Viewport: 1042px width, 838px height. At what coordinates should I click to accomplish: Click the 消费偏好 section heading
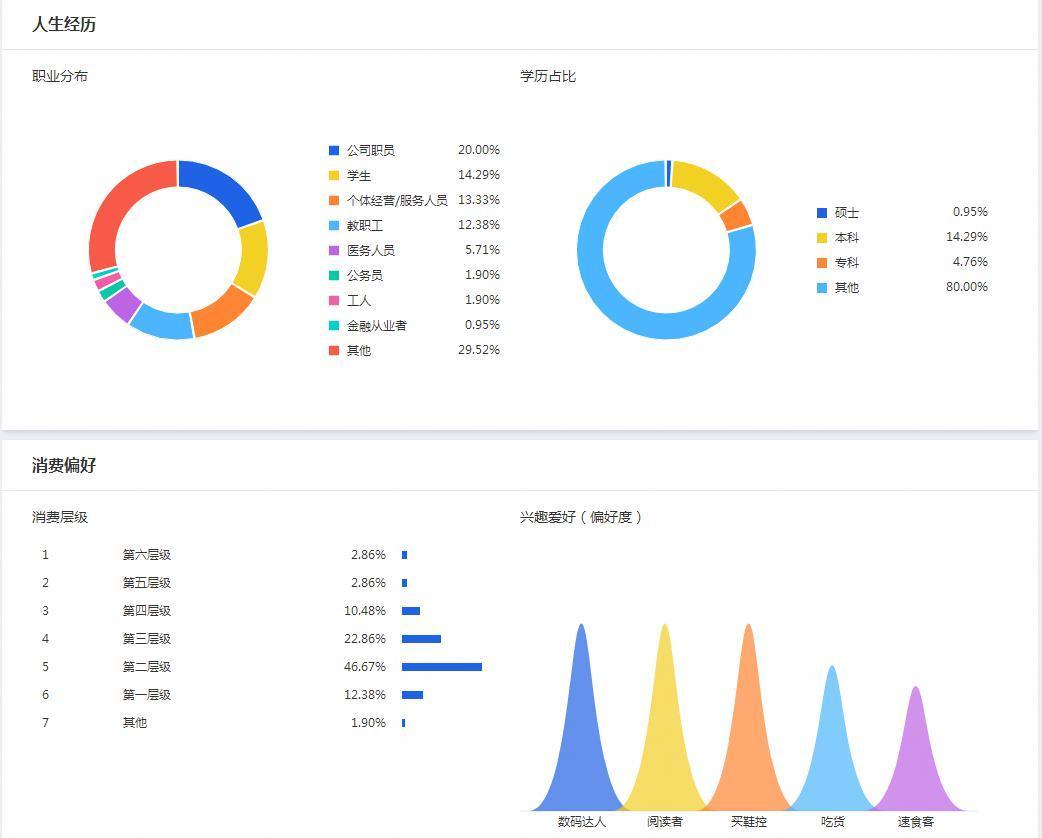pyautogui.click(x=64, y=466)
